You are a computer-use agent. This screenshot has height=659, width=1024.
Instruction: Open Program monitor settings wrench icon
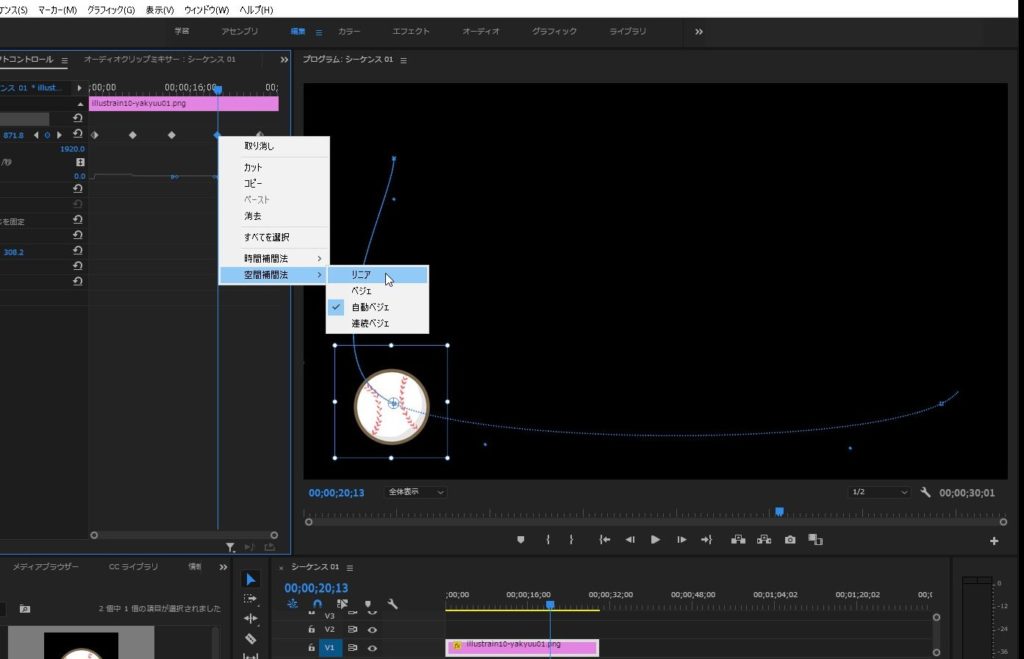[926, 493]
